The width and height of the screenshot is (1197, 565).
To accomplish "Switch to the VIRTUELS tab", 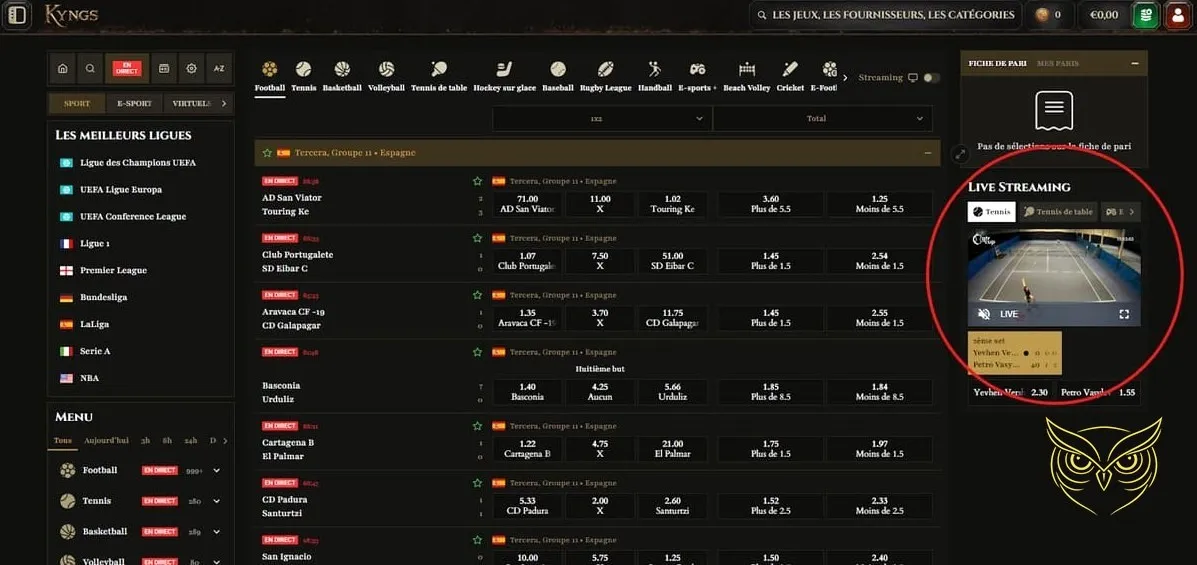I will click(191, 104).
